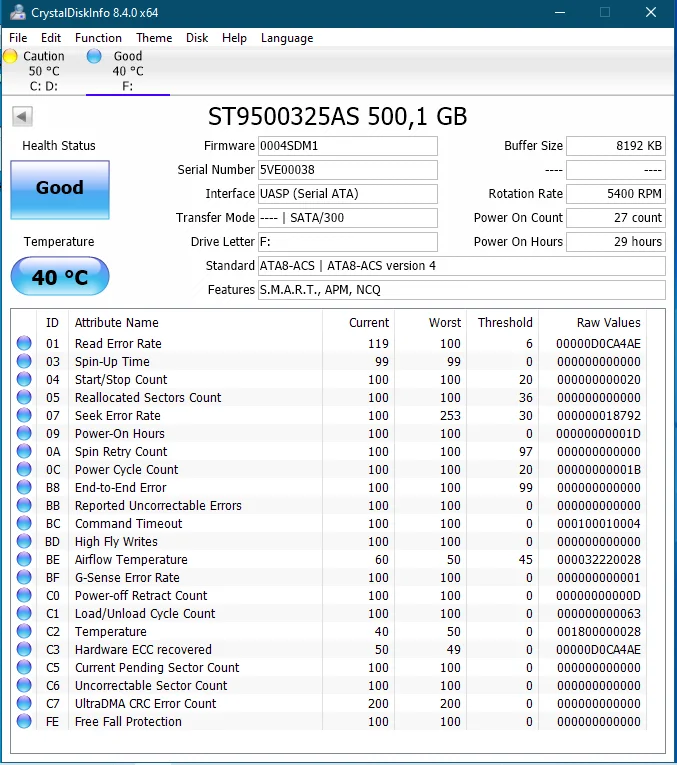Click the Interface field UASP (Serial ATA)
Image resolution: width=677 pixels, height=765 pixels.
347,194
